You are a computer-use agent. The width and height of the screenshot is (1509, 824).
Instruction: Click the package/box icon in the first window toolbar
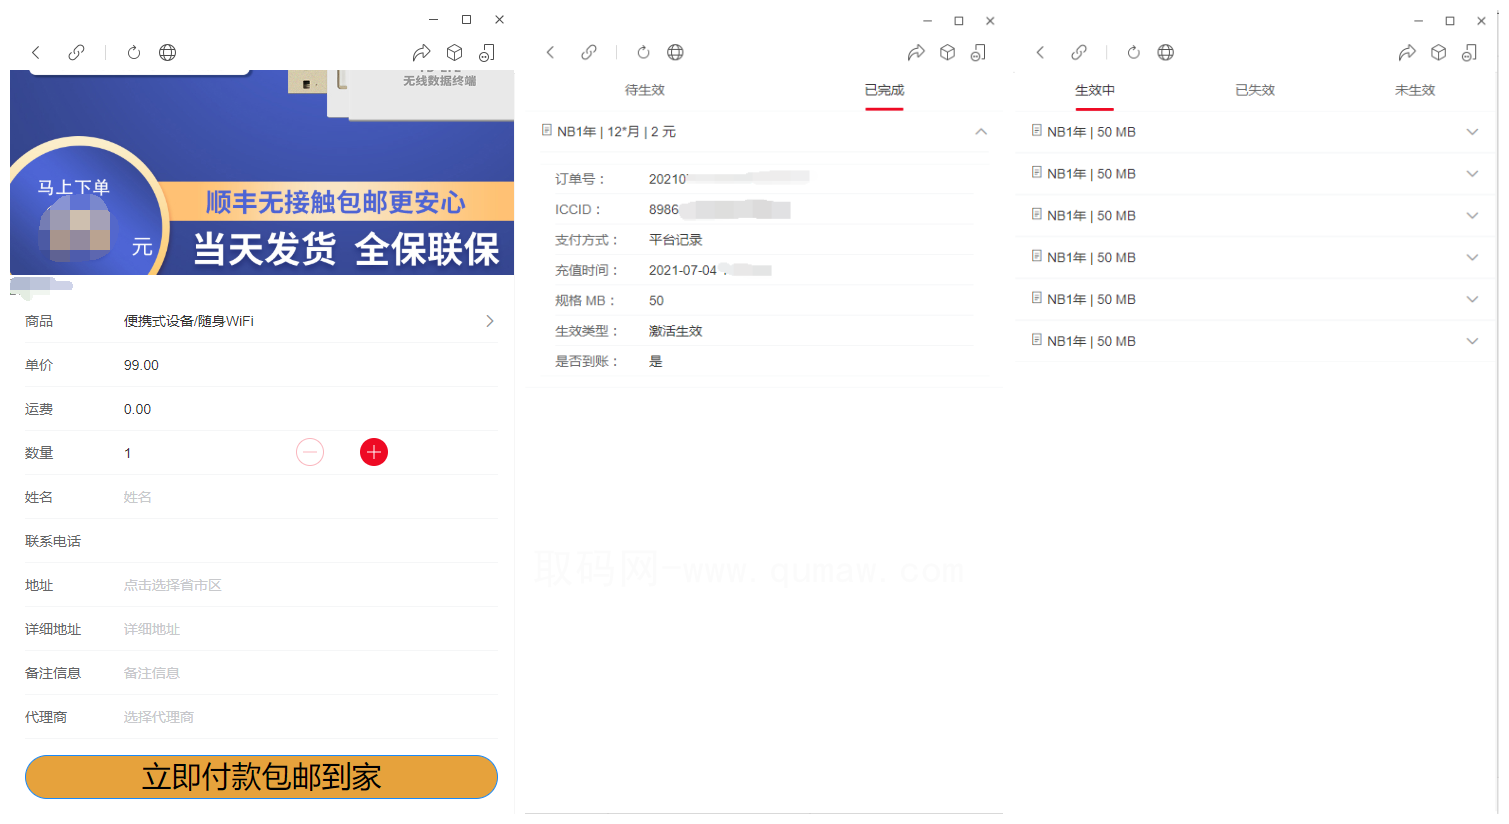click(454, 52)
